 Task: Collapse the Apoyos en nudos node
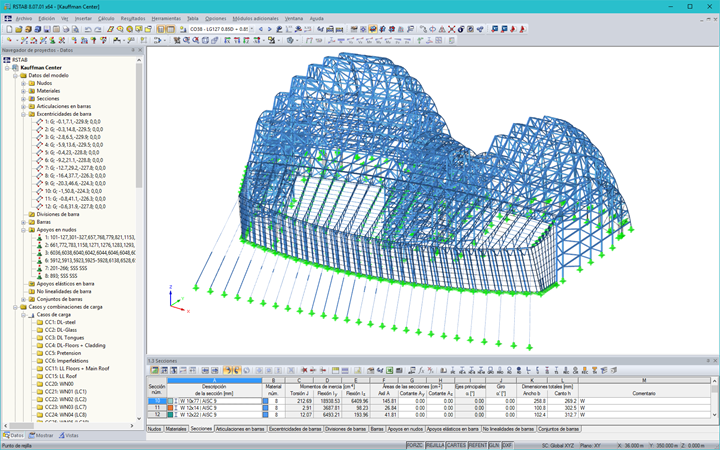pos(23,230)
